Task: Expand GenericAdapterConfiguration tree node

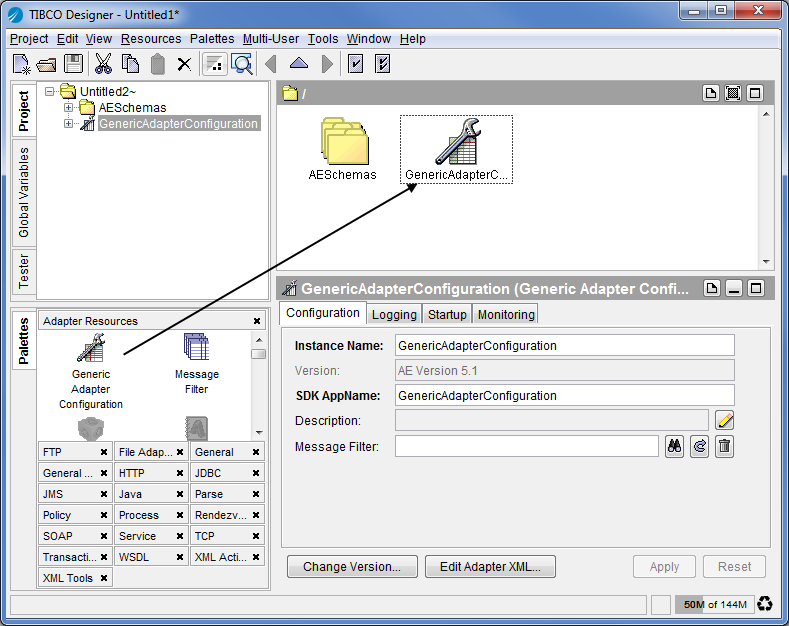Action: tap(69, 124)
